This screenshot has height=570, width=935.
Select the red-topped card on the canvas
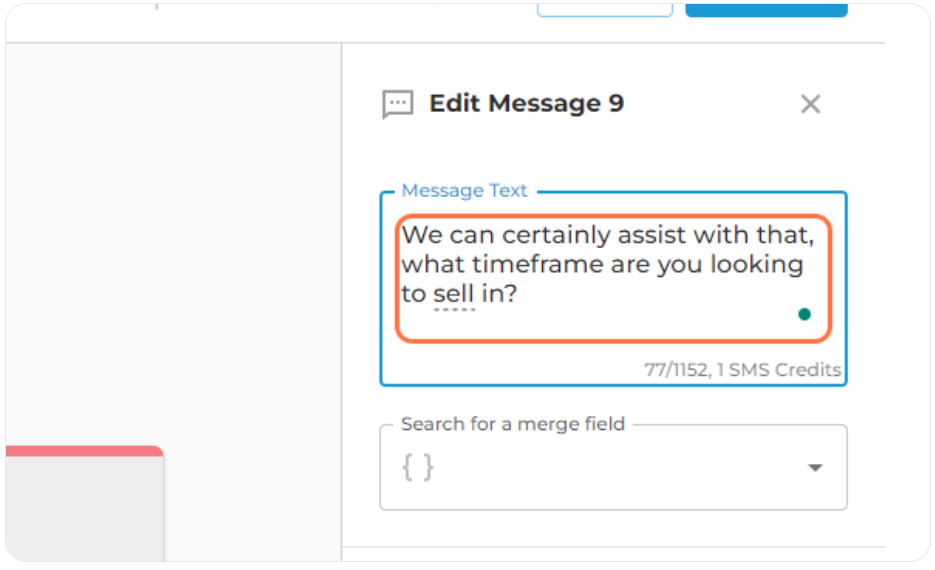pyautogui.click(x=84, y=504)
